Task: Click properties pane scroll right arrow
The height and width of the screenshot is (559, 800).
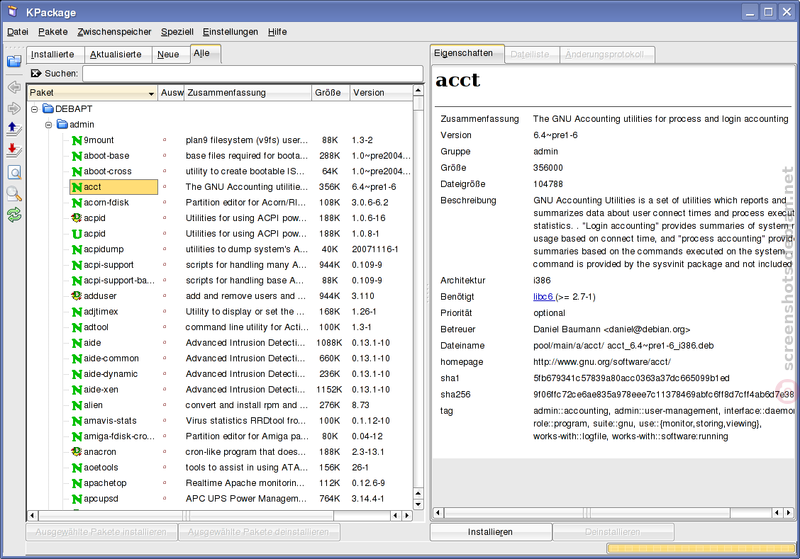Action: (788, 513)
